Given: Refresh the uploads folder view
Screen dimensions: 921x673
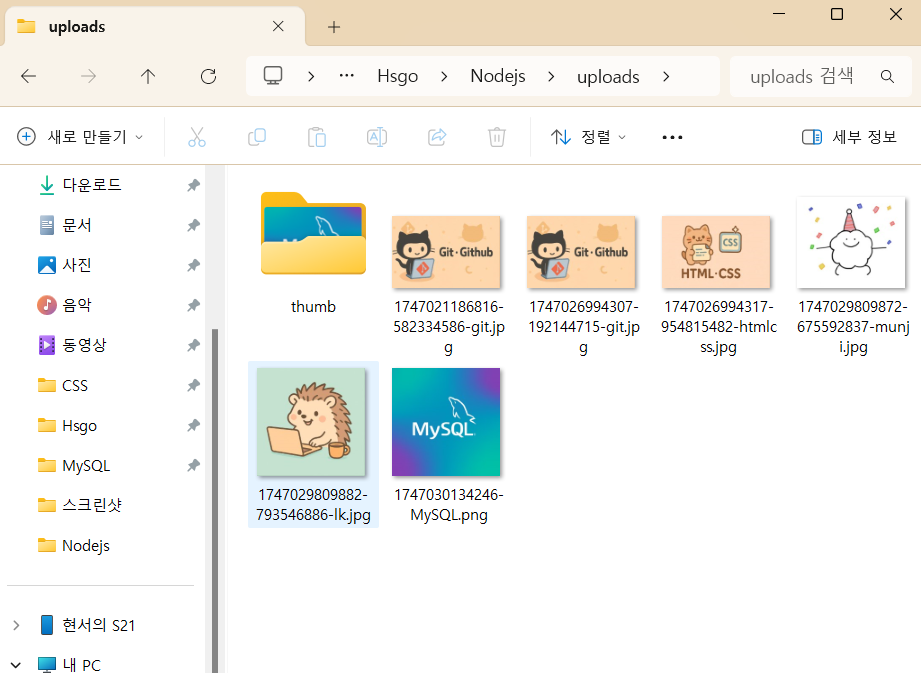Looking at the screenshot, I should tap(209, 76).
